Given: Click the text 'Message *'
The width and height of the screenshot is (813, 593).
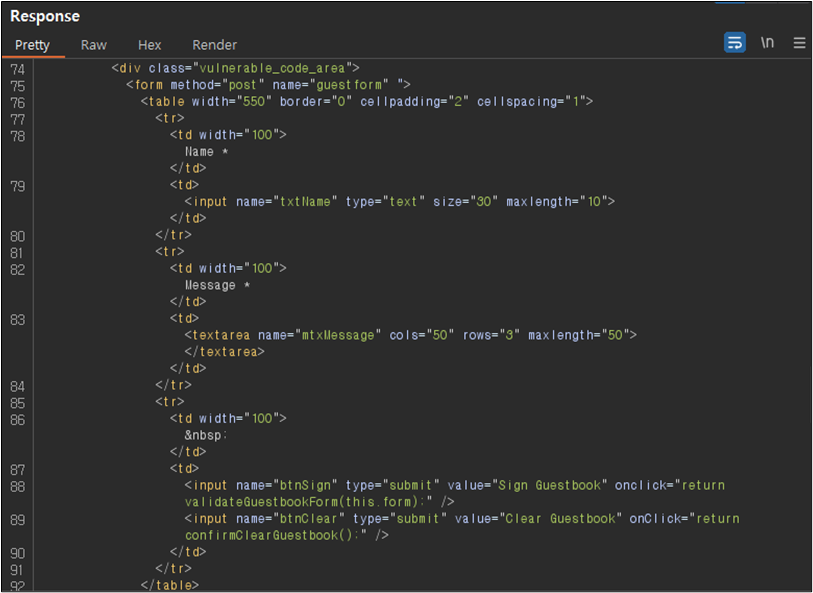Looking at the screenshot, I should tap(217, 285).
